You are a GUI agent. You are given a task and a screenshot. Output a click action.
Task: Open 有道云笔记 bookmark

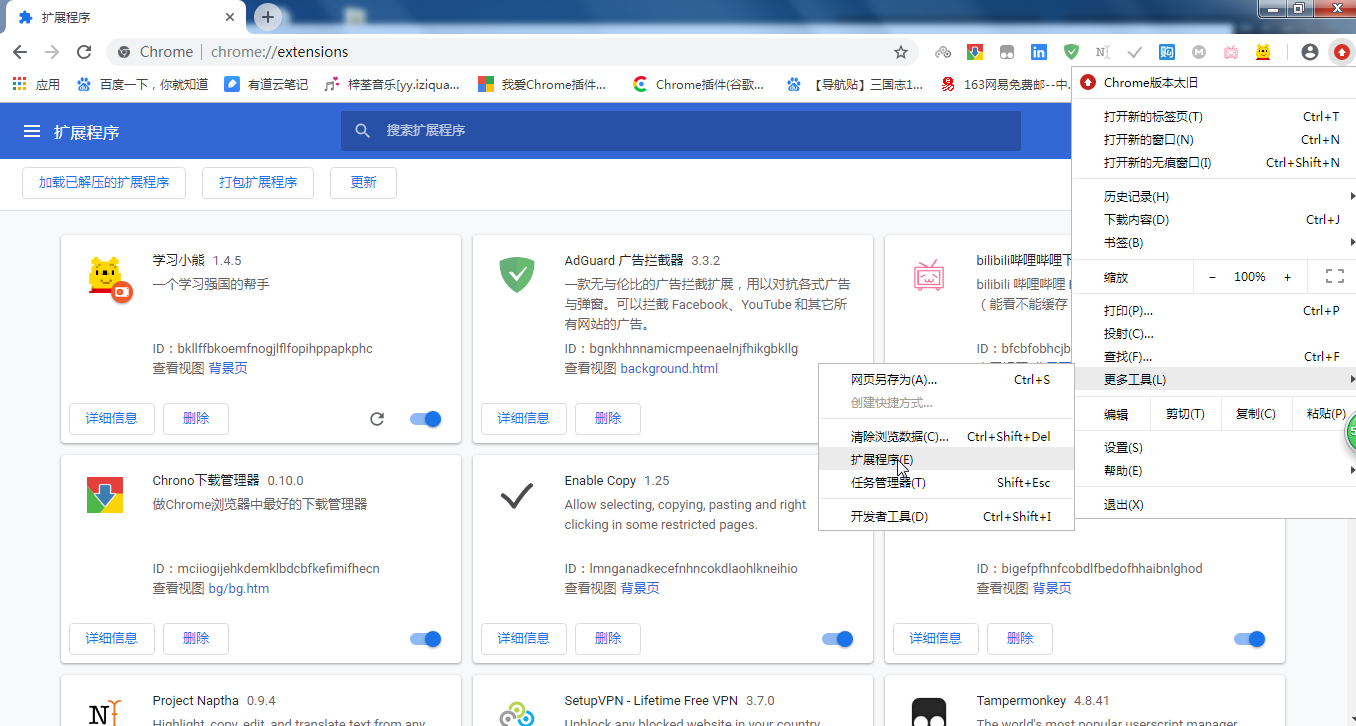[x=266, y=84]
